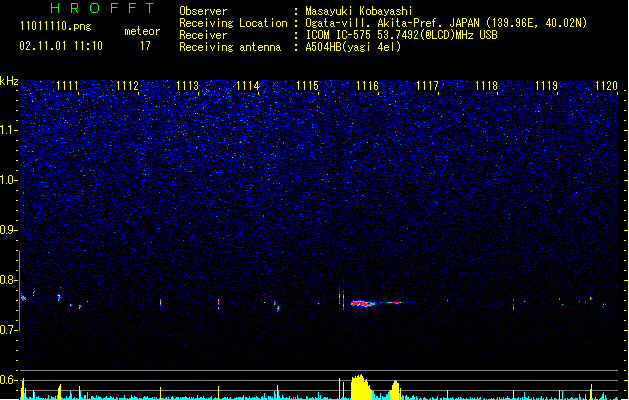
Task: Click the large yellow intensity peak in bottom graph
Action: [361, 387]
